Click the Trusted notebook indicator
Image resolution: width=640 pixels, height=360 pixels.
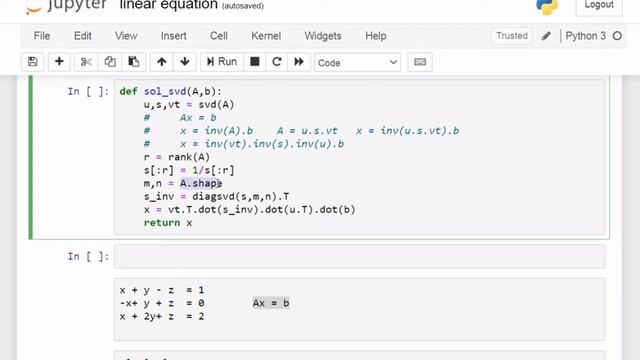[x=512, y=36]
